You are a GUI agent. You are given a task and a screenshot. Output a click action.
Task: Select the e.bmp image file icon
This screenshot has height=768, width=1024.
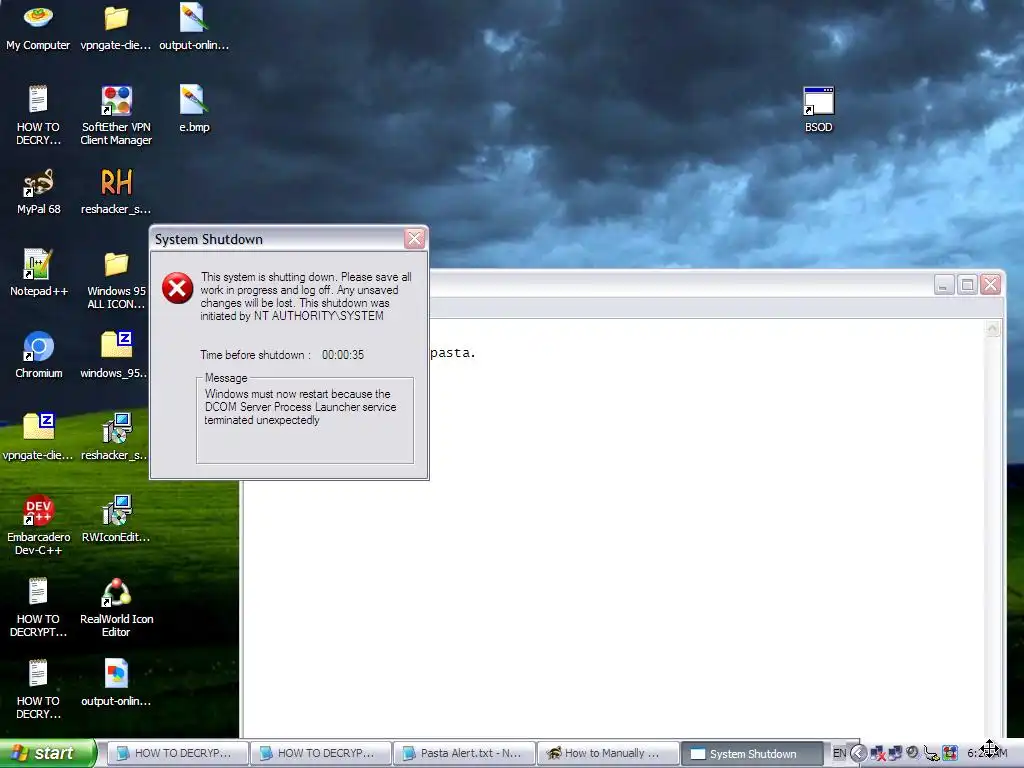tap(194, 108)
